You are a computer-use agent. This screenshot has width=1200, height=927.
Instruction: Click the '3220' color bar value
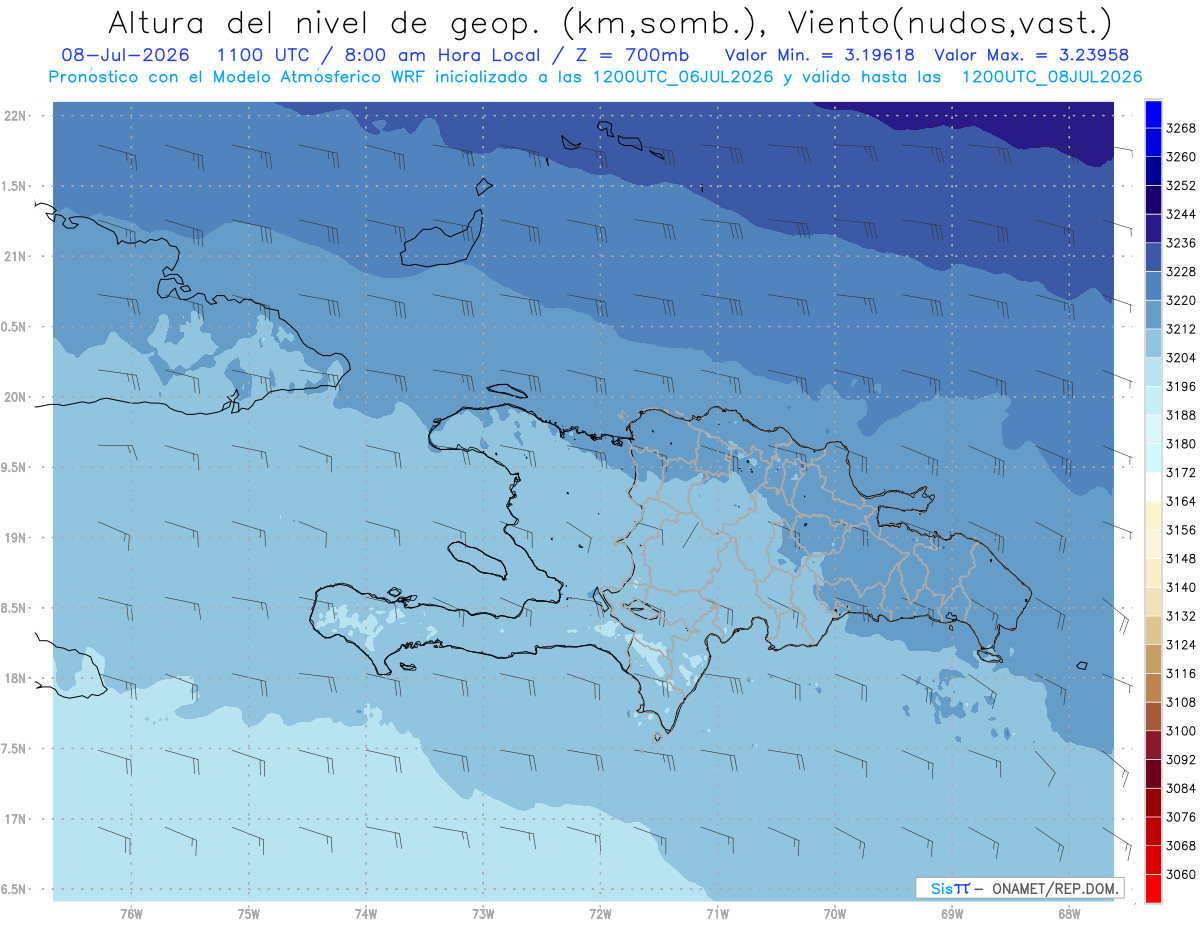pos(1181,300)
